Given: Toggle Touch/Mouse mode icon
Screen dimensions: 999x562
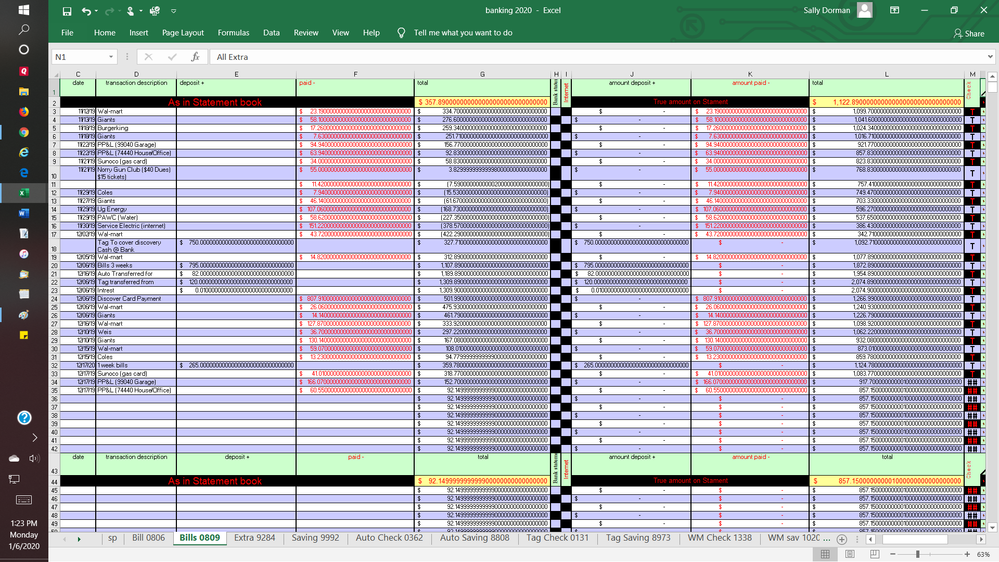Looking at the screenshot, I should [x=130, y=11].
